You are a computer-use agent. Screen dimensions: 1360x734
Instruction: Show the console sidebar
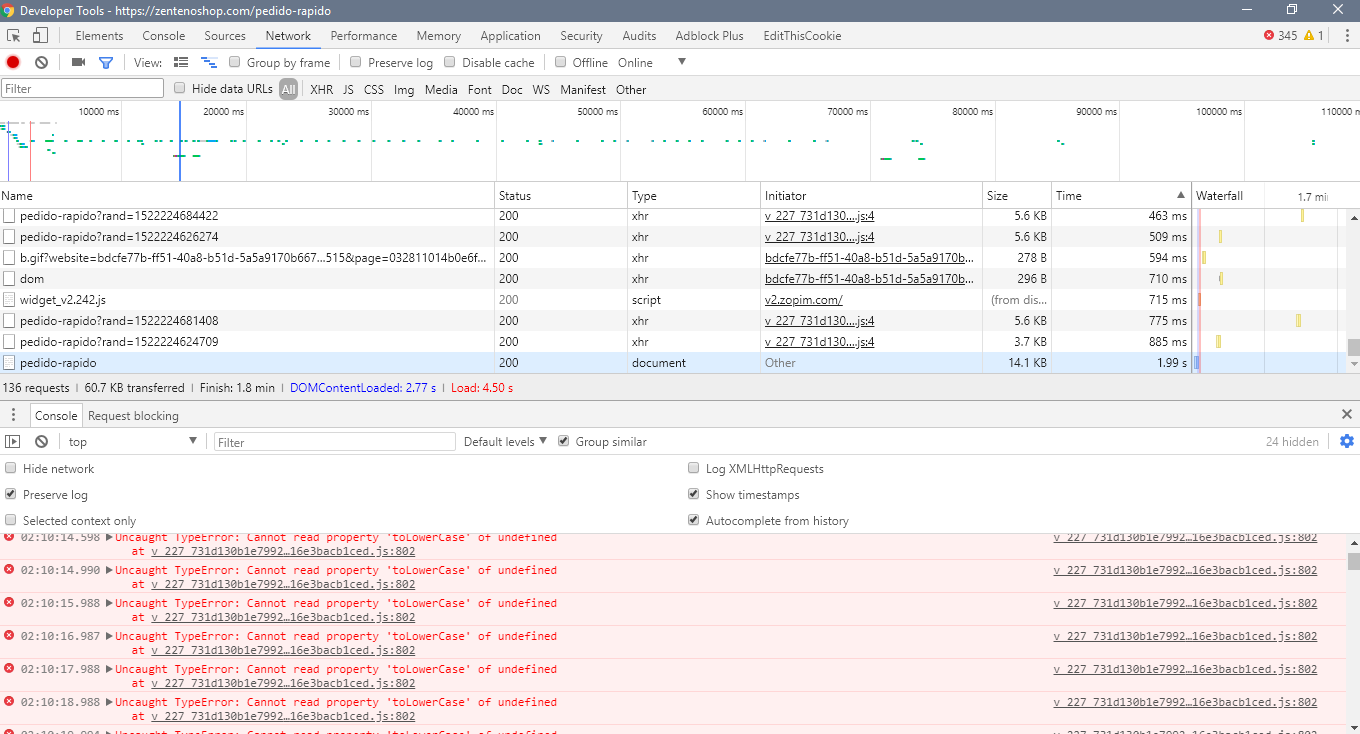pos(13,442)
